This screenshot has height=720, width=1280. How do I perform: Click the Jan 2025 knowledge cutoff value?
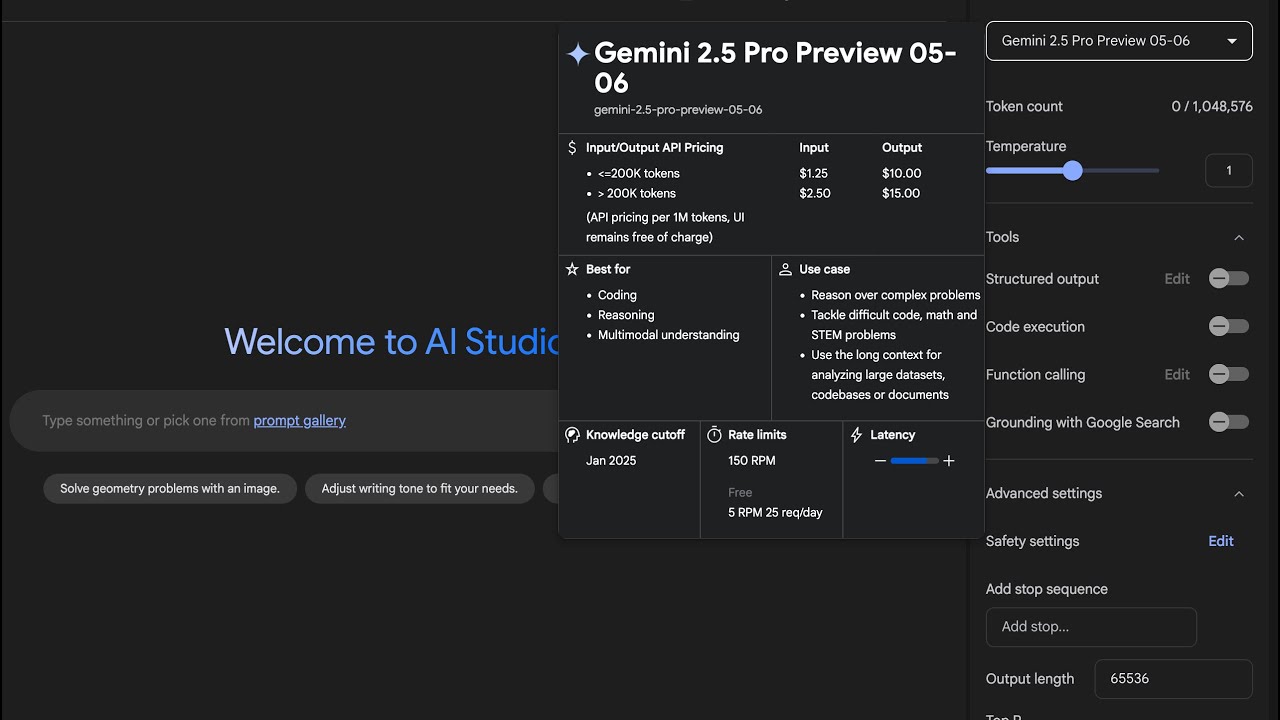pyautogui.click(x=611, y=461)
